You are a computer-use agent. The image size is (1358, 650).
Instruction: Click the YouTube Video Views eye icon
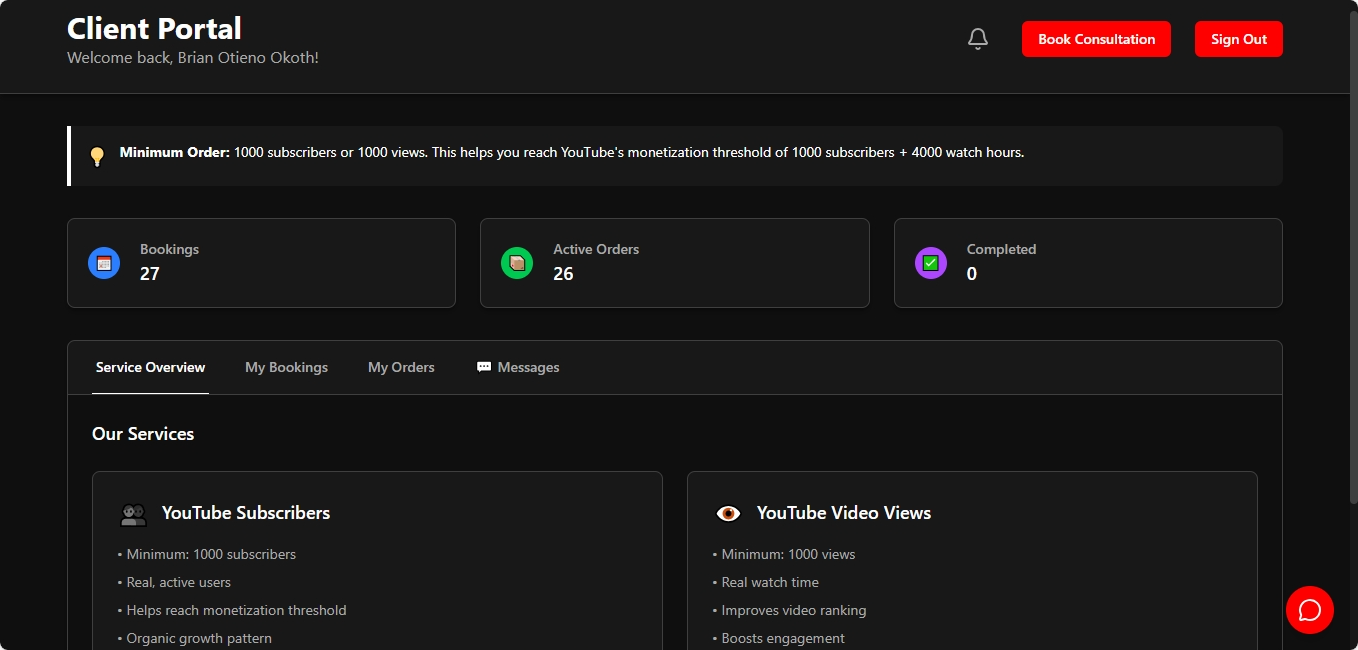pos(728,513)
